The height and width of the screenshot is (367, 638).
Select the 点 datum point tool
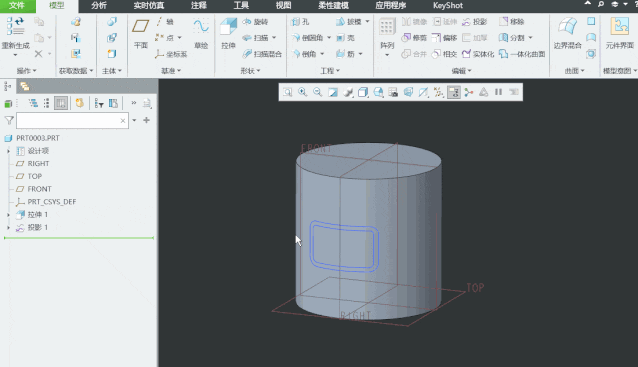164,38
